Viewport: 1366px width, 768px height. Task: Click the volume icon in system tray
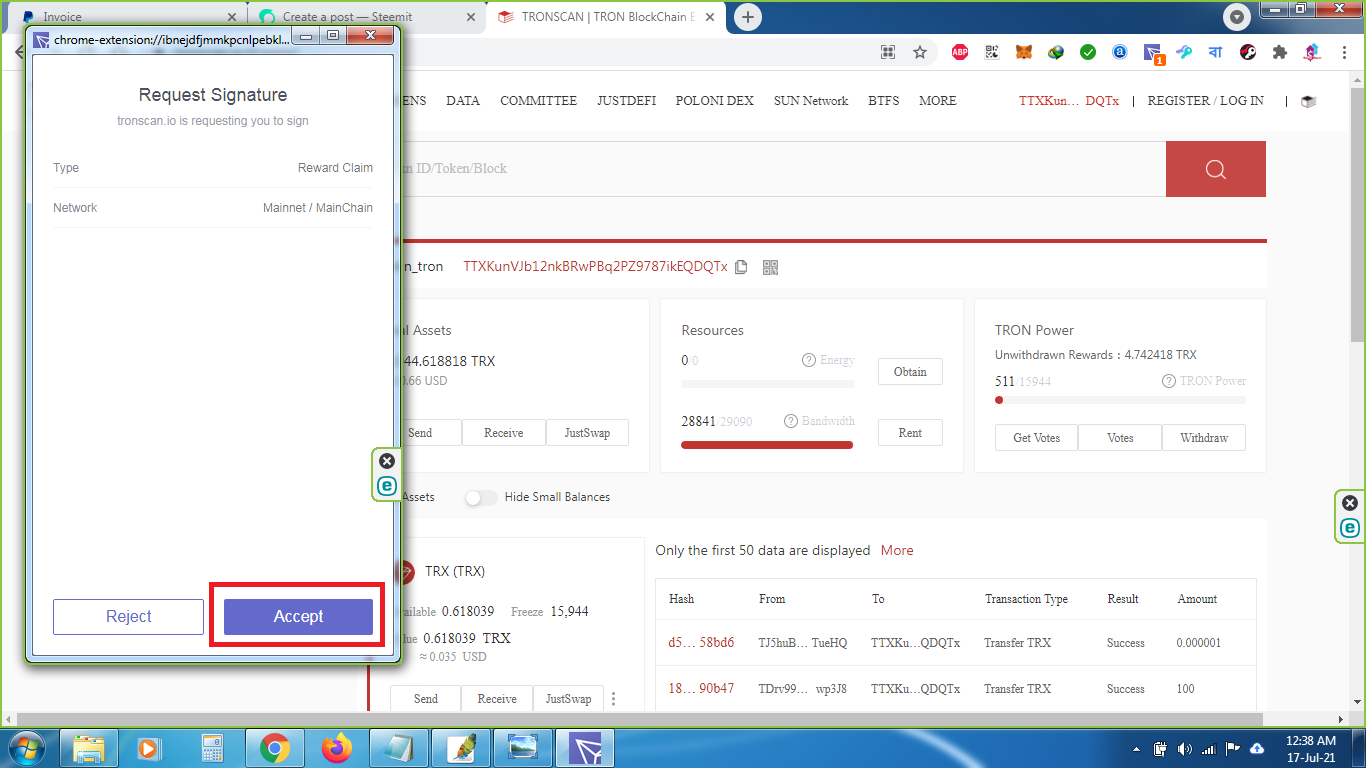pyautogui.click(x=1185, y=749)
